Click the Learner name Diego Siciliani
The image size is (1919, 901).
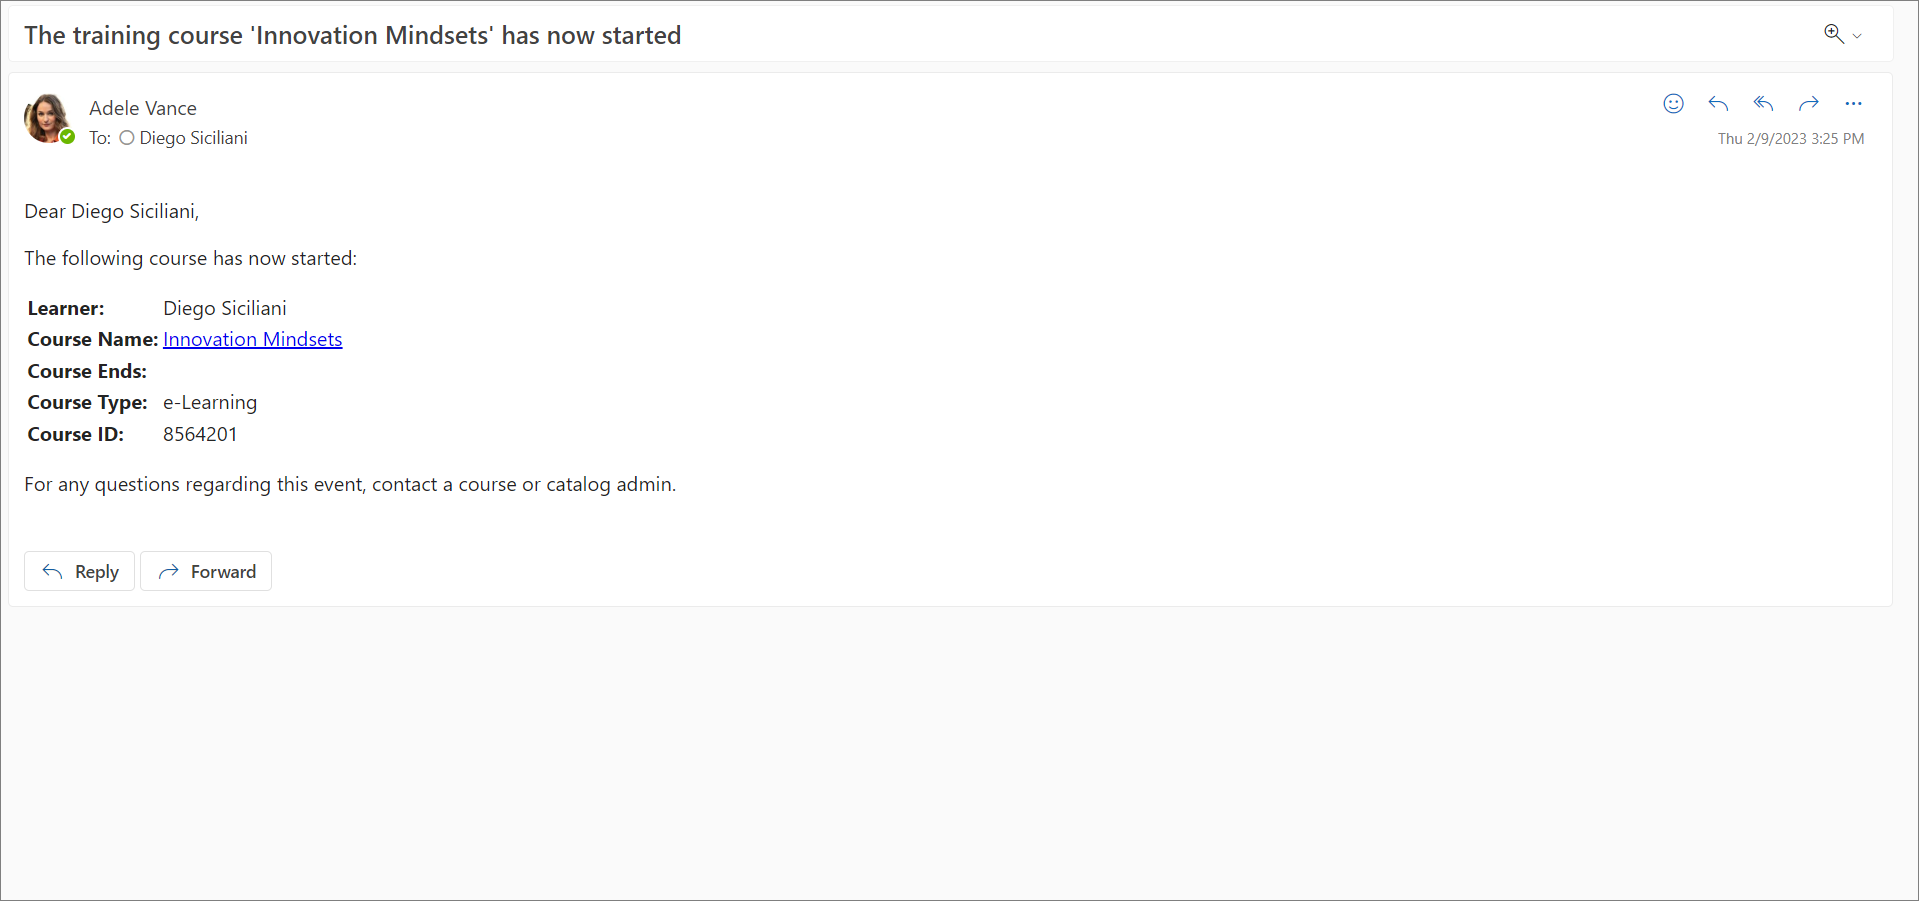(x=225, y=308)
